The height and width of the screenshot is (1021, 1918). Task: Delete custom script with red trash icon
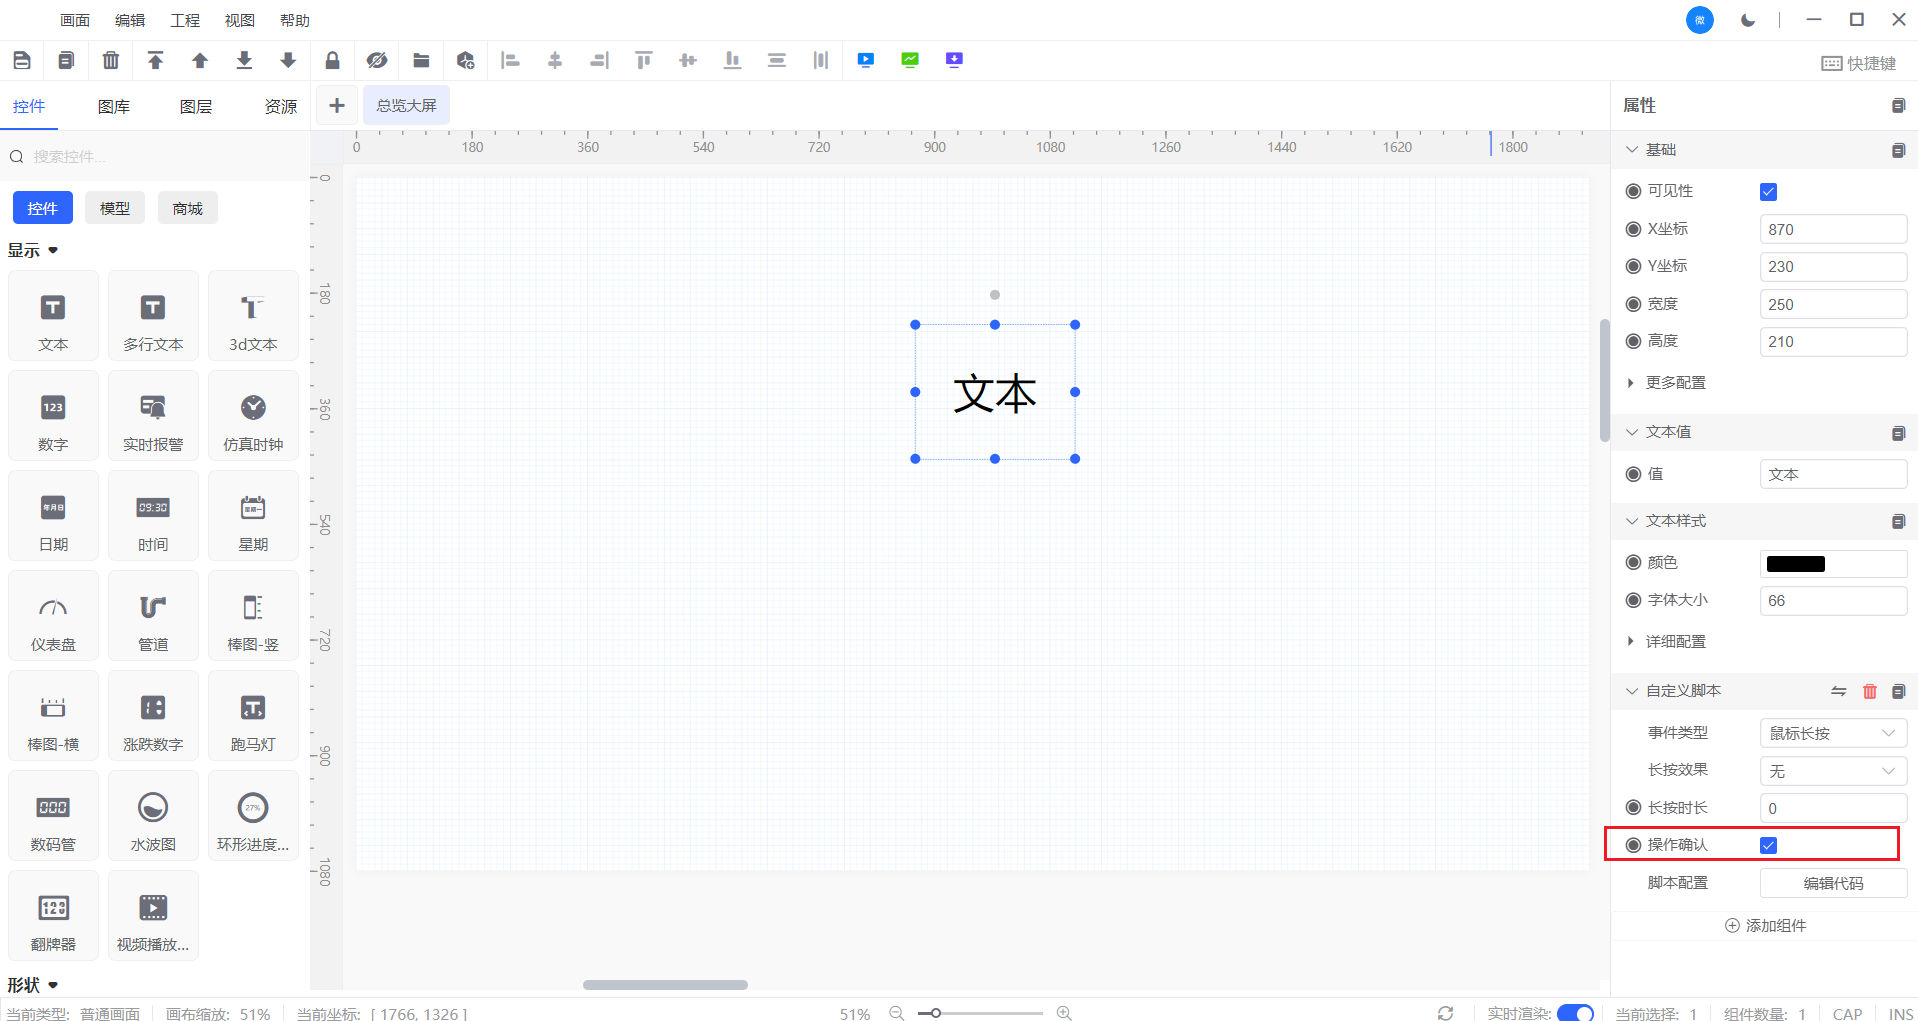(1869, 691)
